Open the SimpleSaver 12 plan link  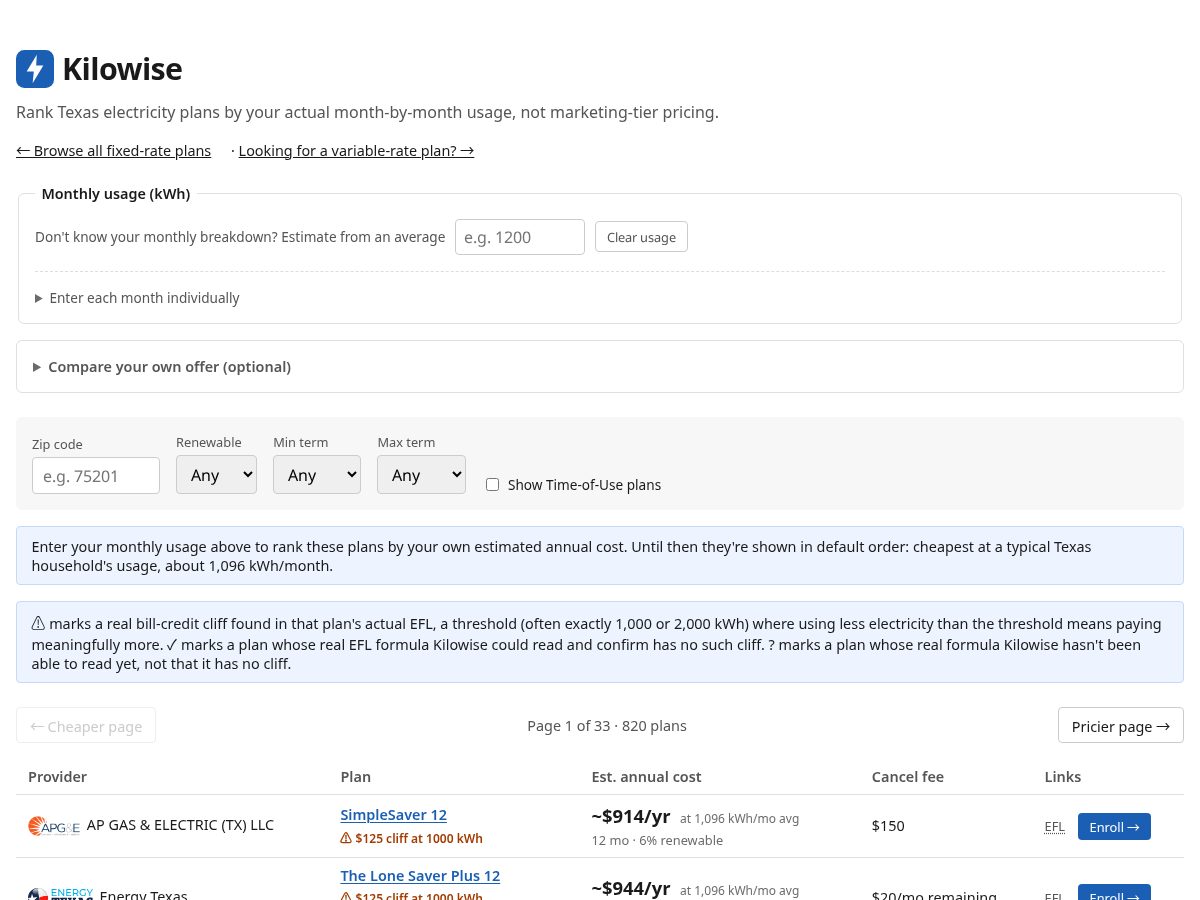(393, 815)
